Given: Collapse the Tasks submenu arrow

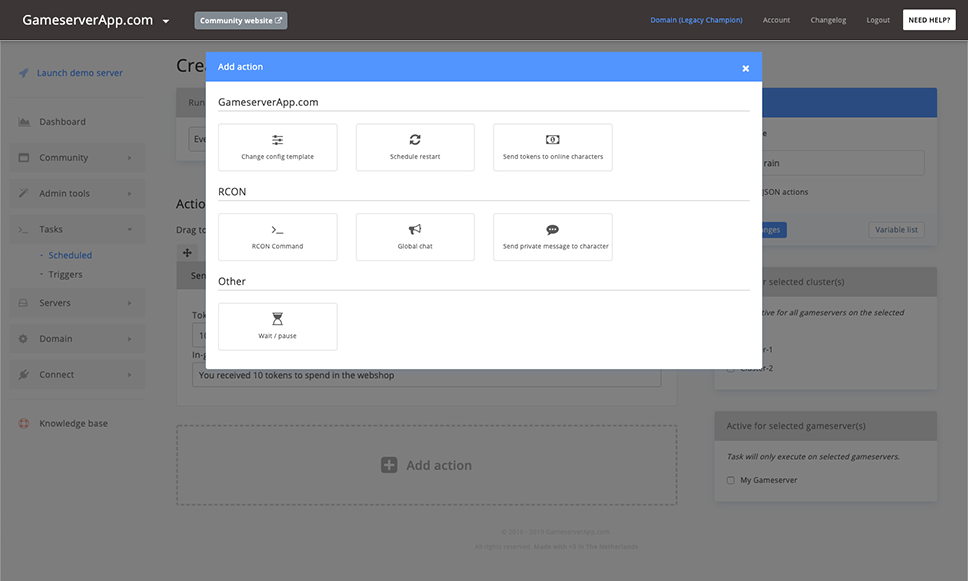Looking at the screenshot, I should click(x=130, y=229).
